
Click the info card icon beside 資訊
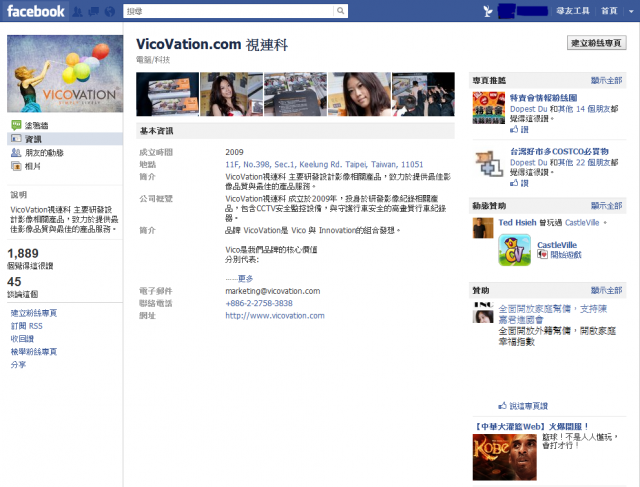(x=16, y=138)
